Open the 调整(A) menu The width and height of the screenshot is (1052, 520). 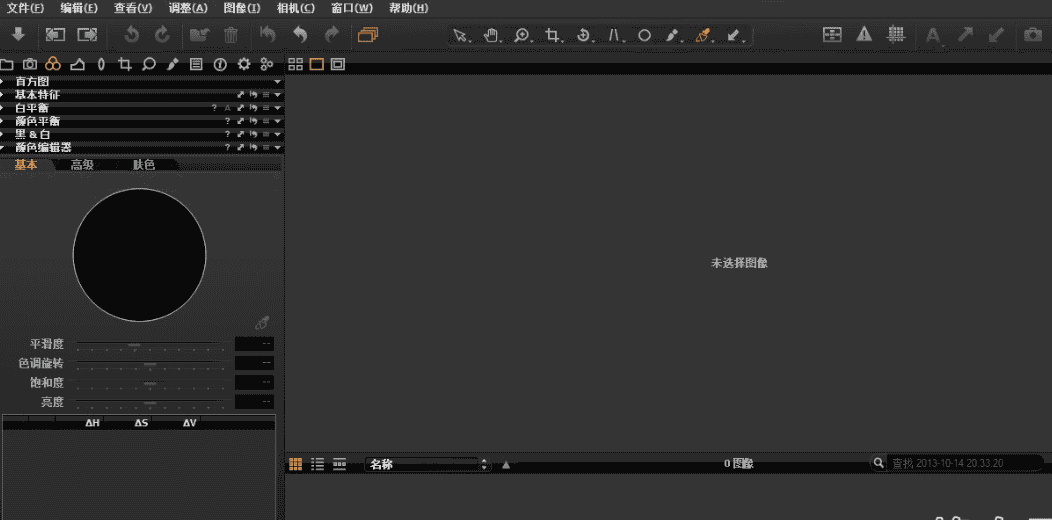click(188, 8)
